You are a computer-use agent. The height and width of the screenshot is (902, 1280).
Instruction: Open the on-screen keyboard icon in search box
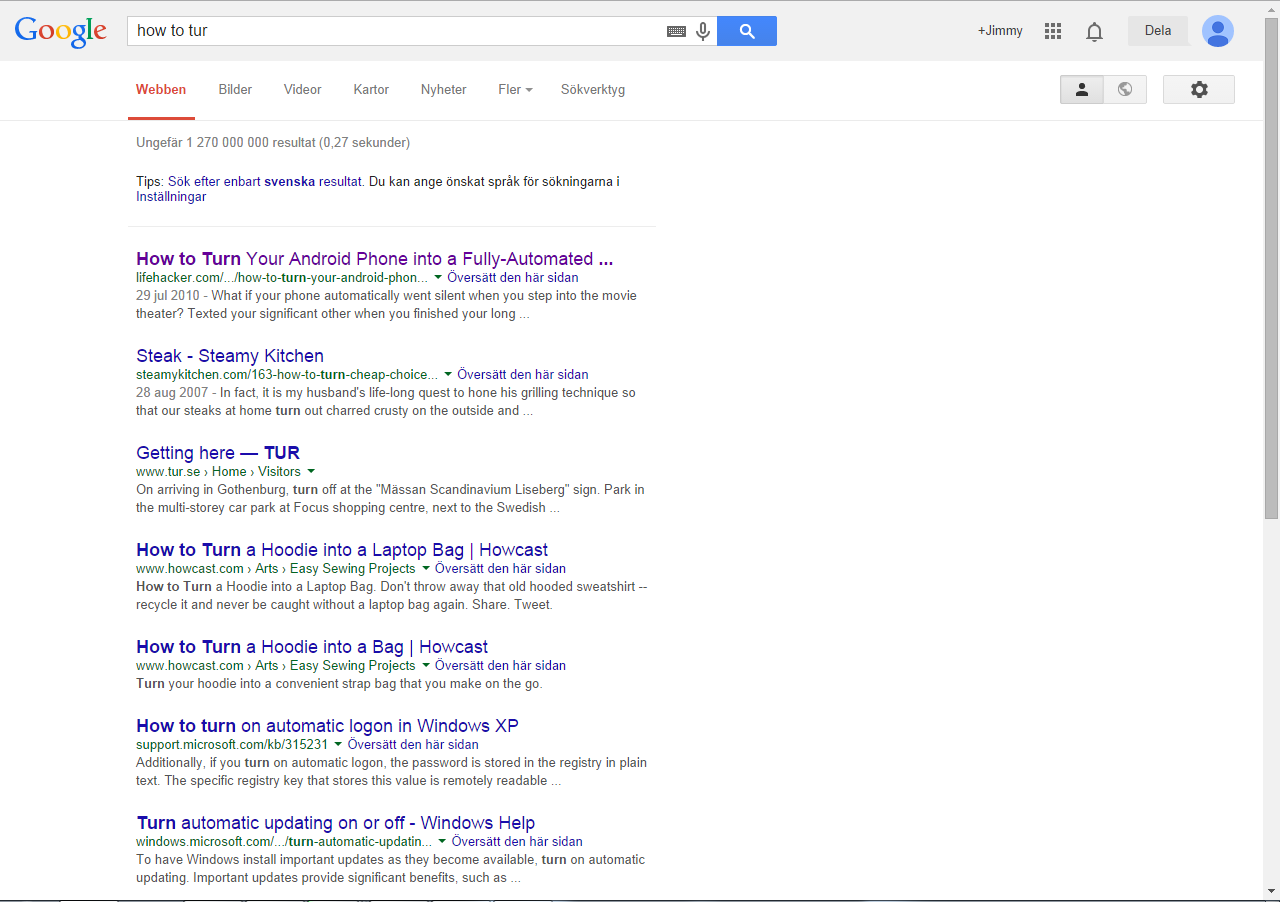(677, 31)
